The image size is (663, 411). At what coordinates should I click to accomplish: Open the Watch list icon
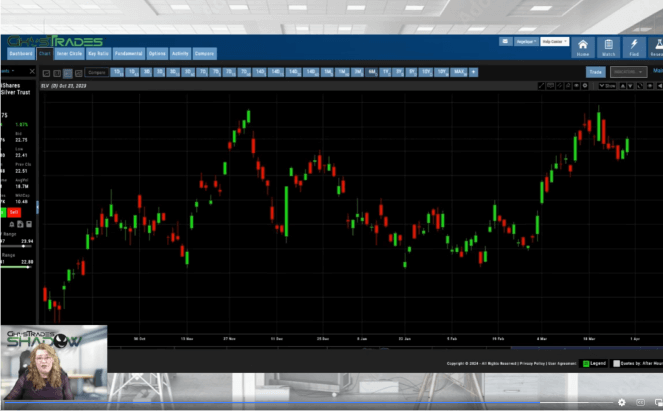[x=609, y=47]
